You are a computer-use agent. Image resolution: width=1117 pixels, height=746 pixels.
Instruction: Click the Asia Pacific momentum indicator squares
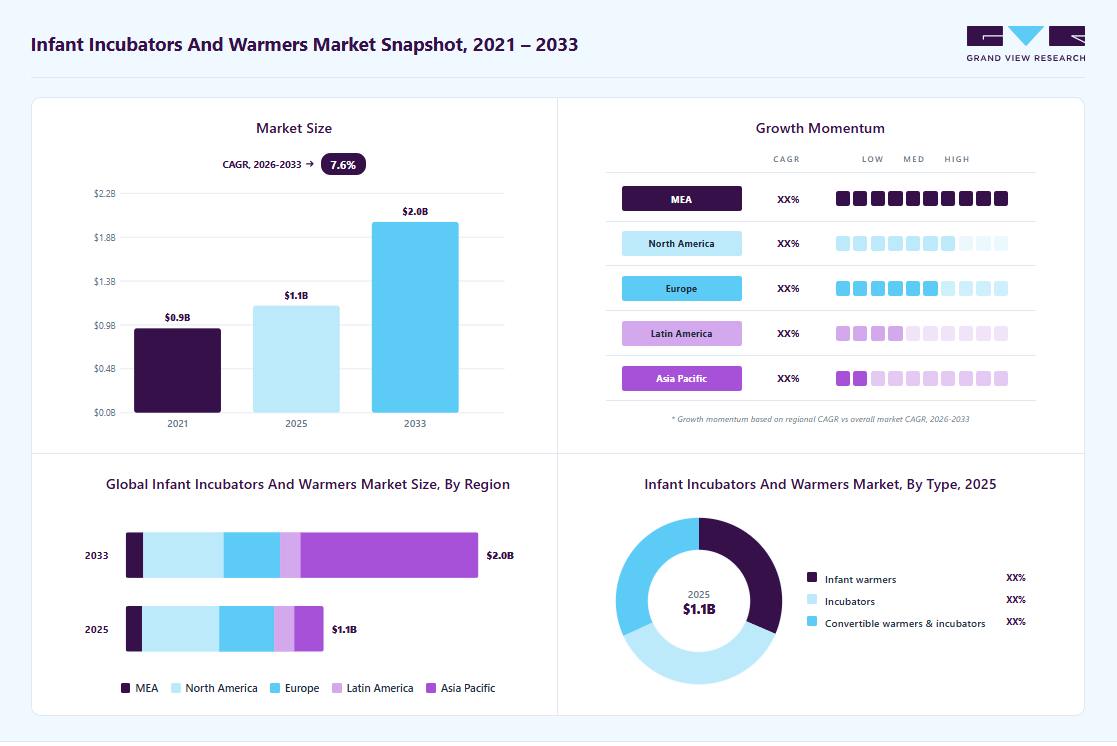(922, 378)
